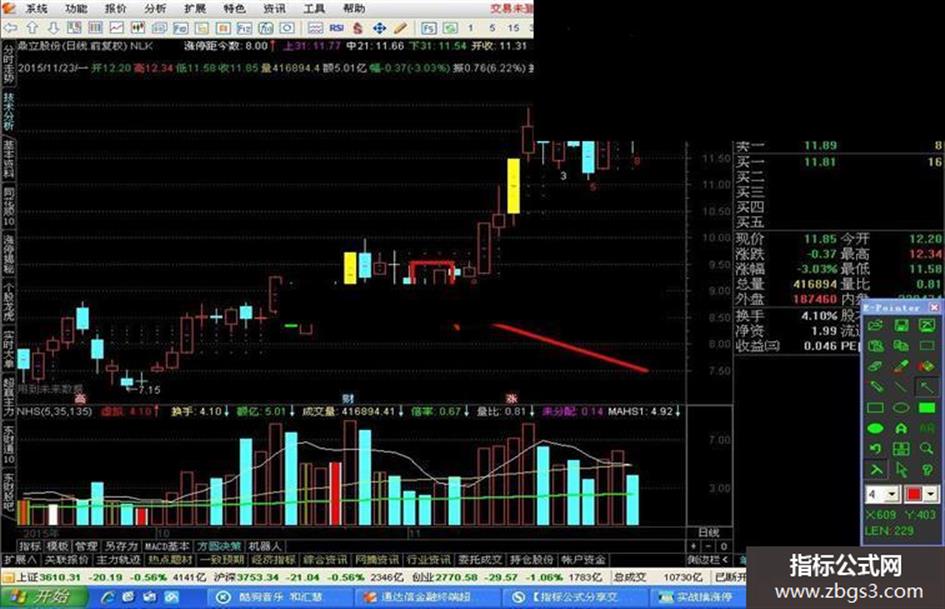
Task: Open the 帮助 menu
Action: click(x=354, y=8)
